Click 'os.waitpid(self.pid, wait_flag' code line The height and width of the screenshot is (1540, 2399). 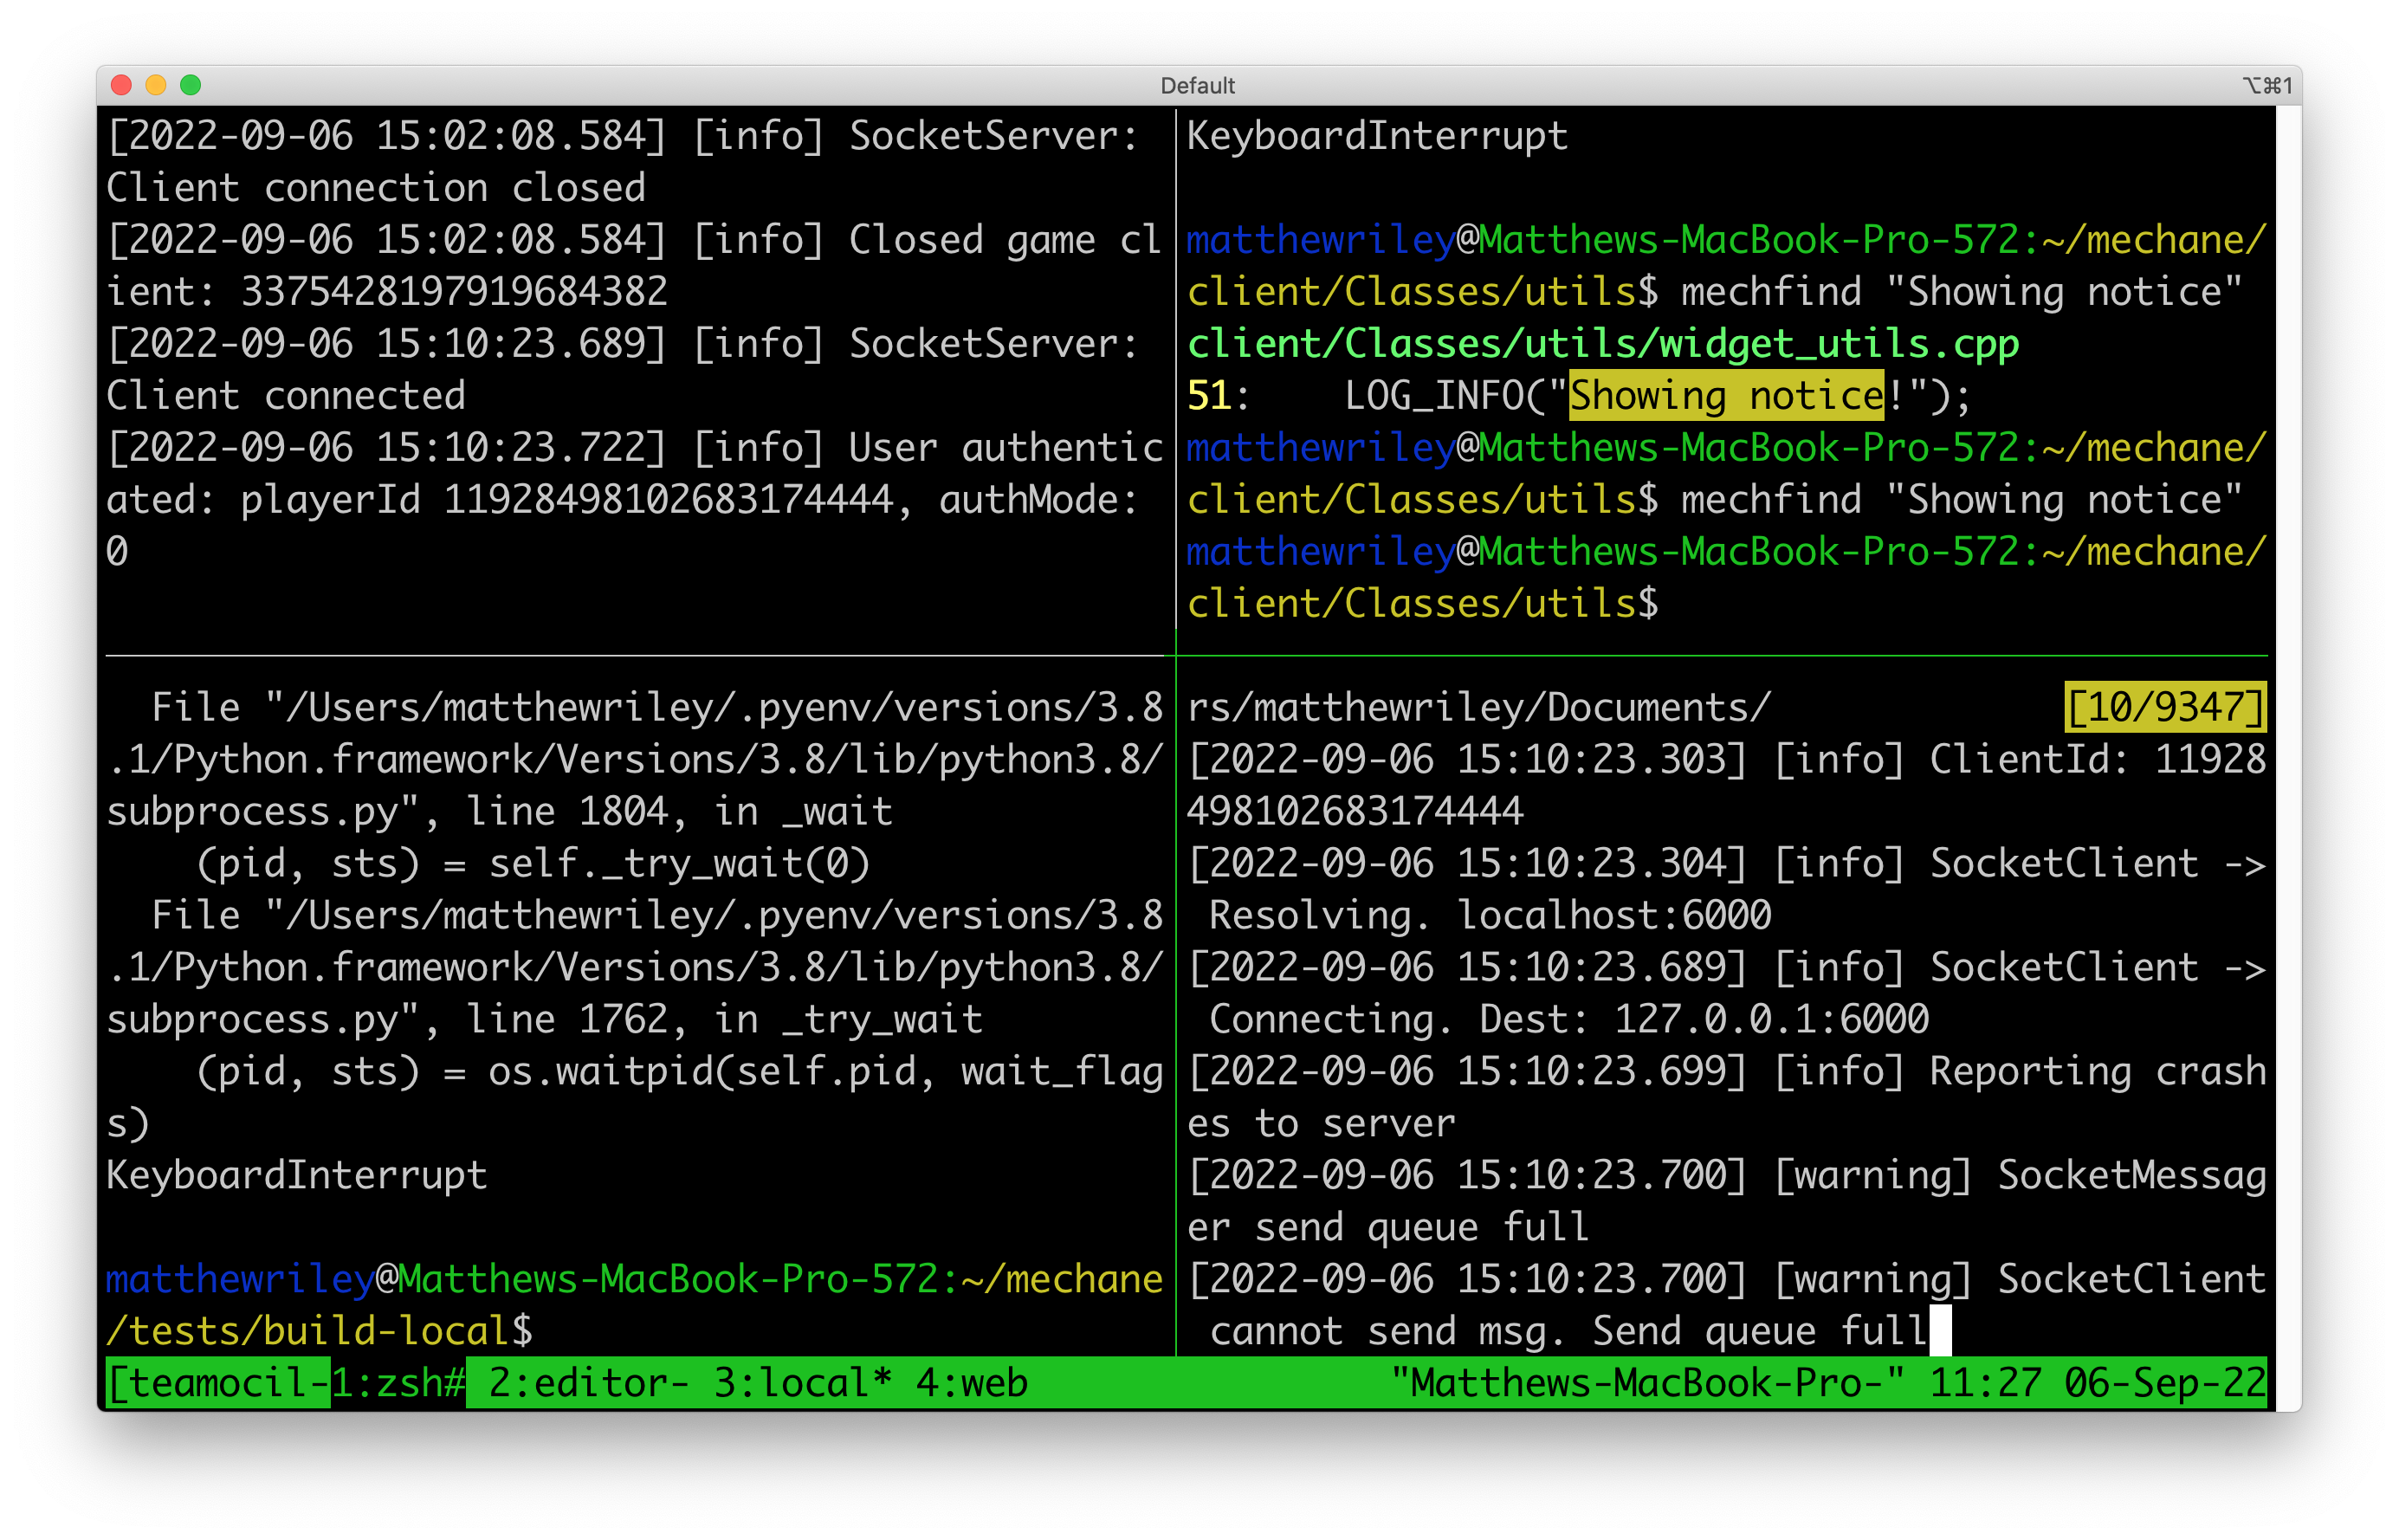point(825,1071)
